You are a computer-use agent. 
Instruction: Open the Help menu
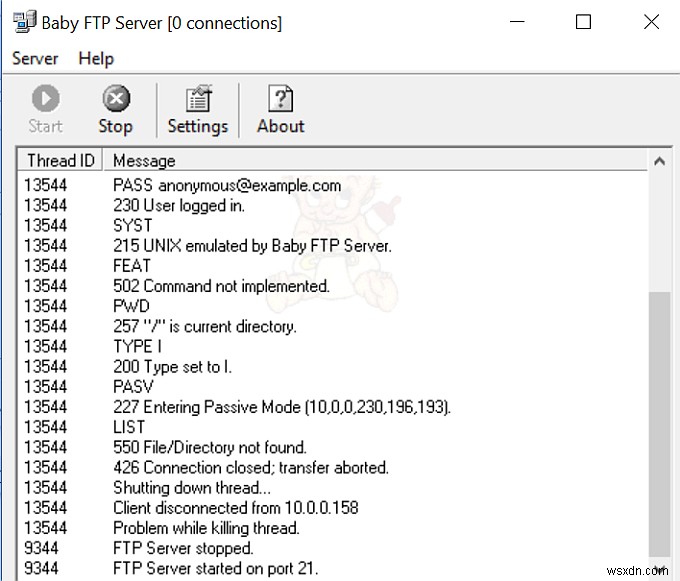click(x=96, y=59)
